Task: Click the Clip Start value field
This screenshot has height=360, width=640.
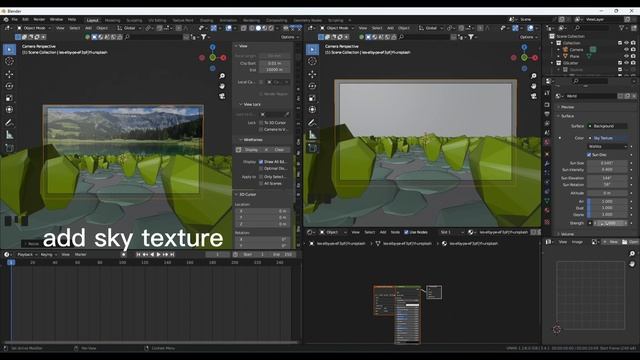Action: 275,64
